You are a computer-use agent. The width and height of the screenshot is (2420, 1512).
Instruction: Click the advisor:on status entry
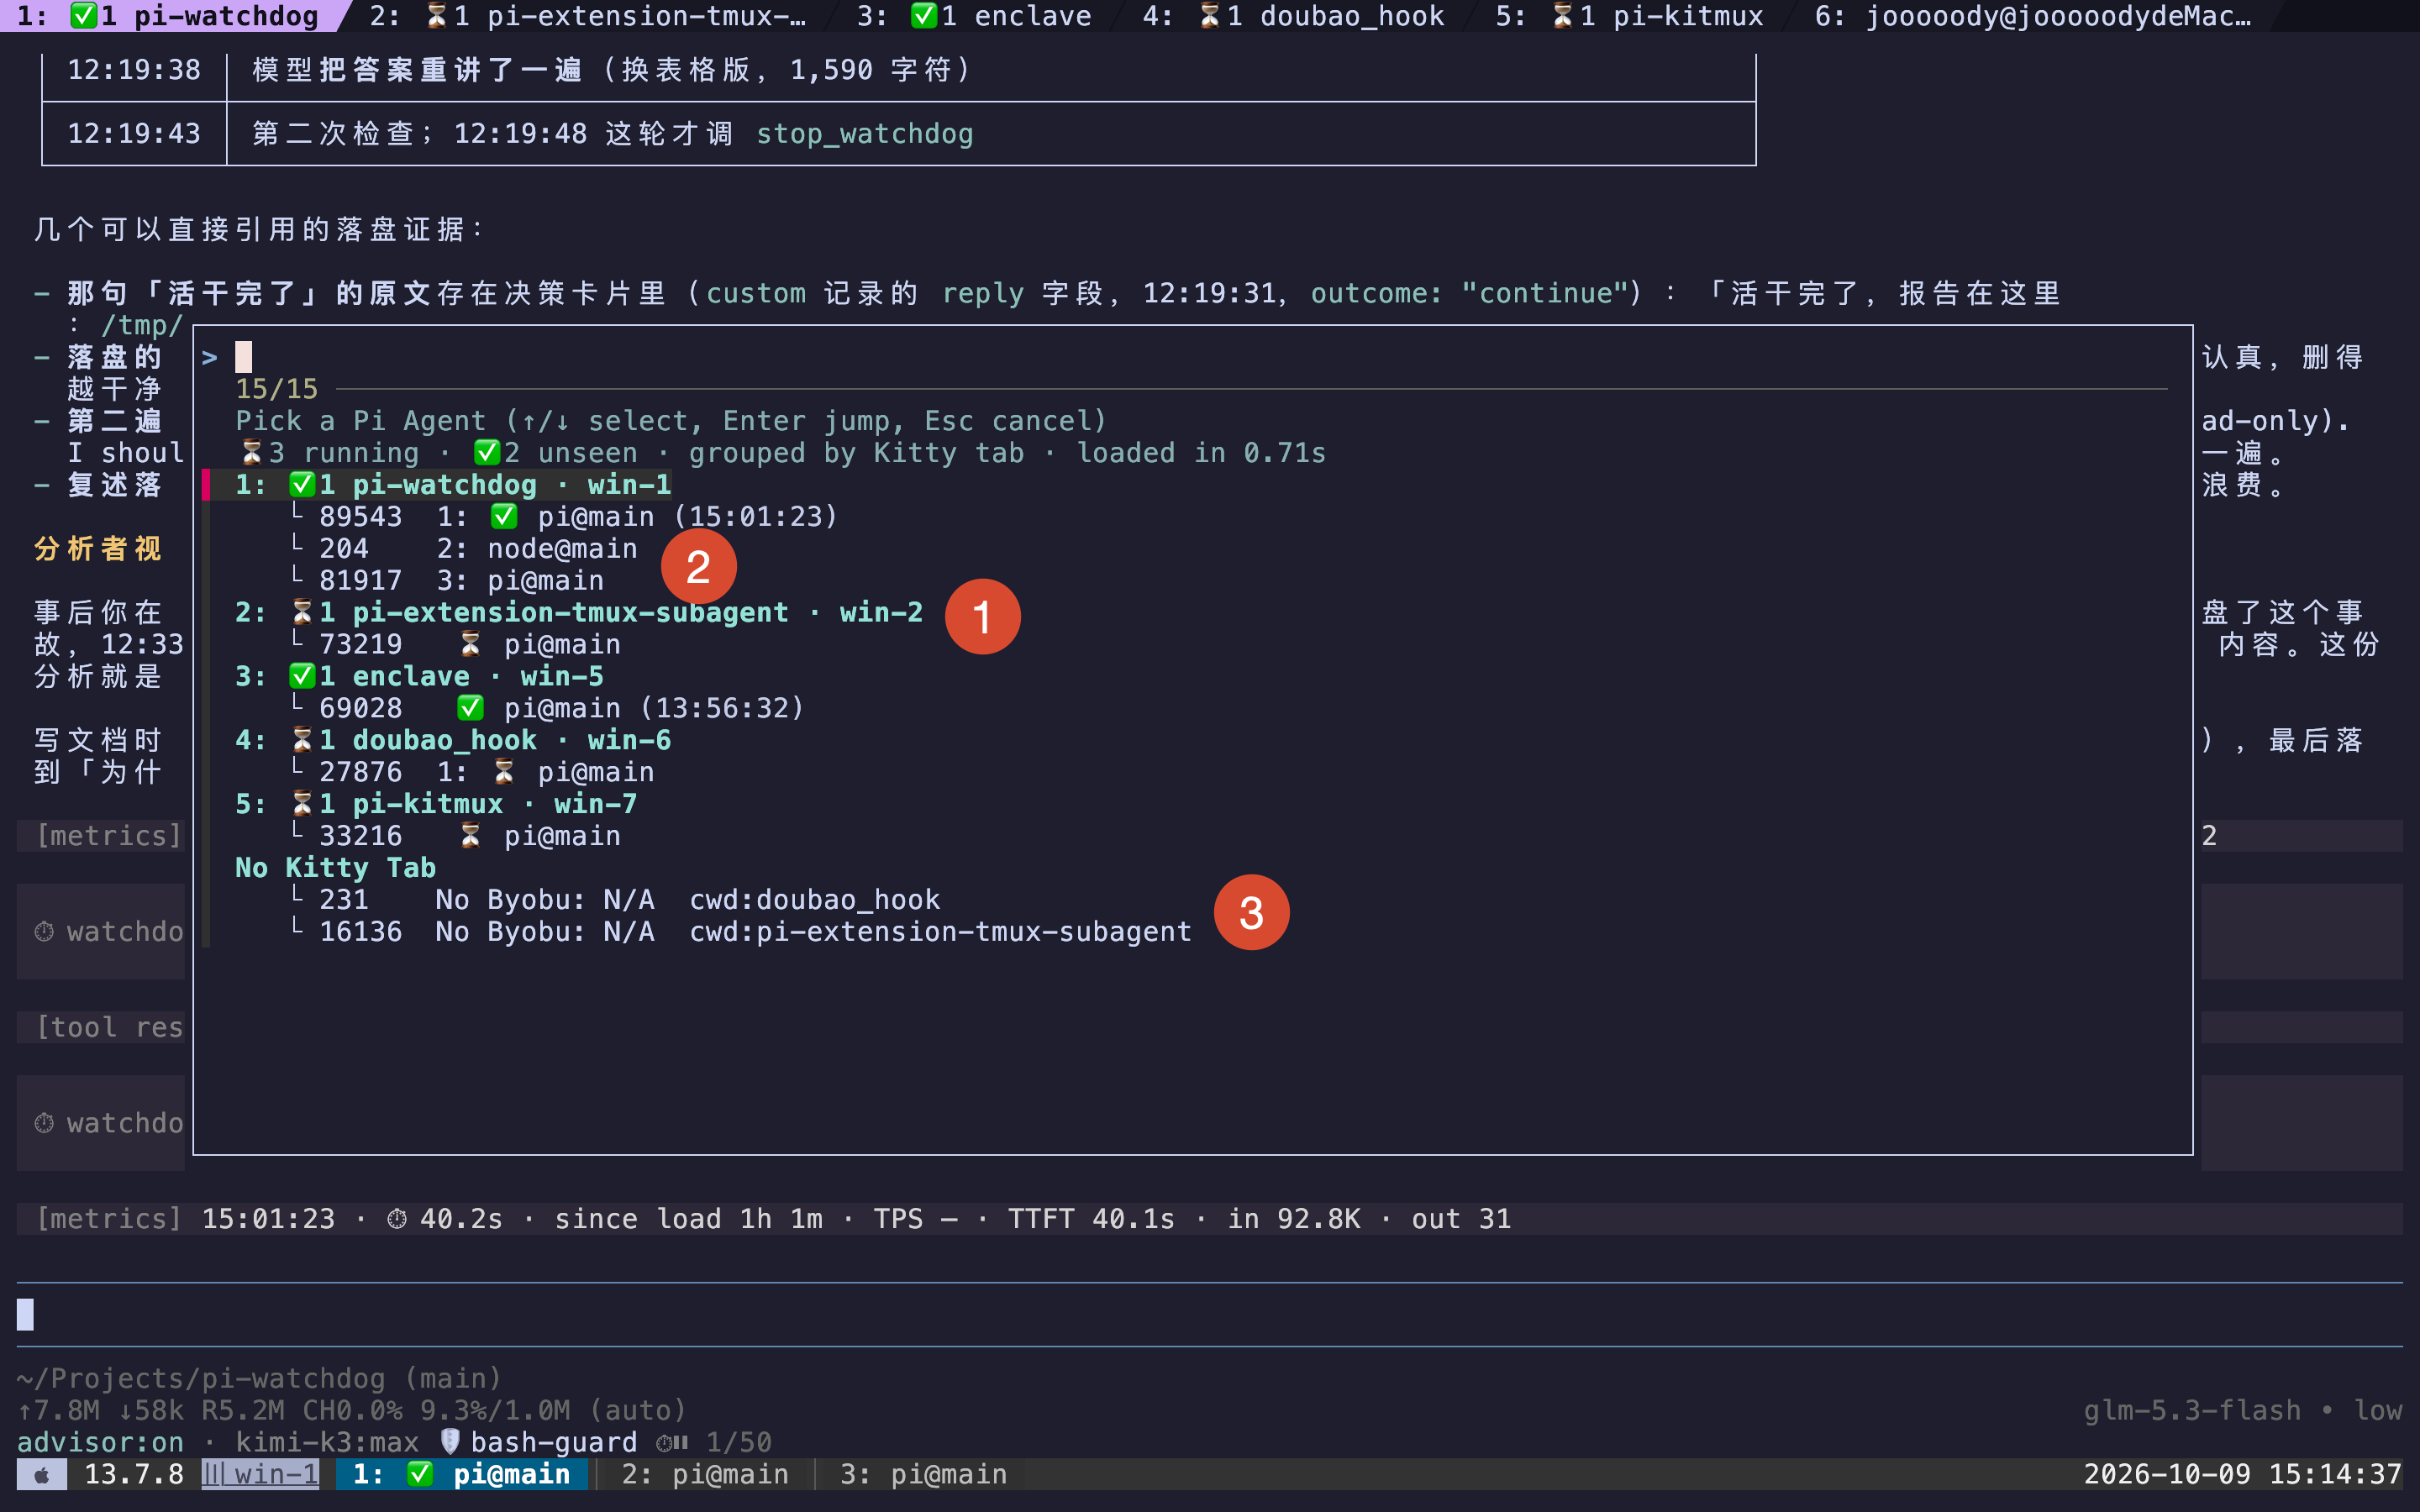coord(101,1442)
